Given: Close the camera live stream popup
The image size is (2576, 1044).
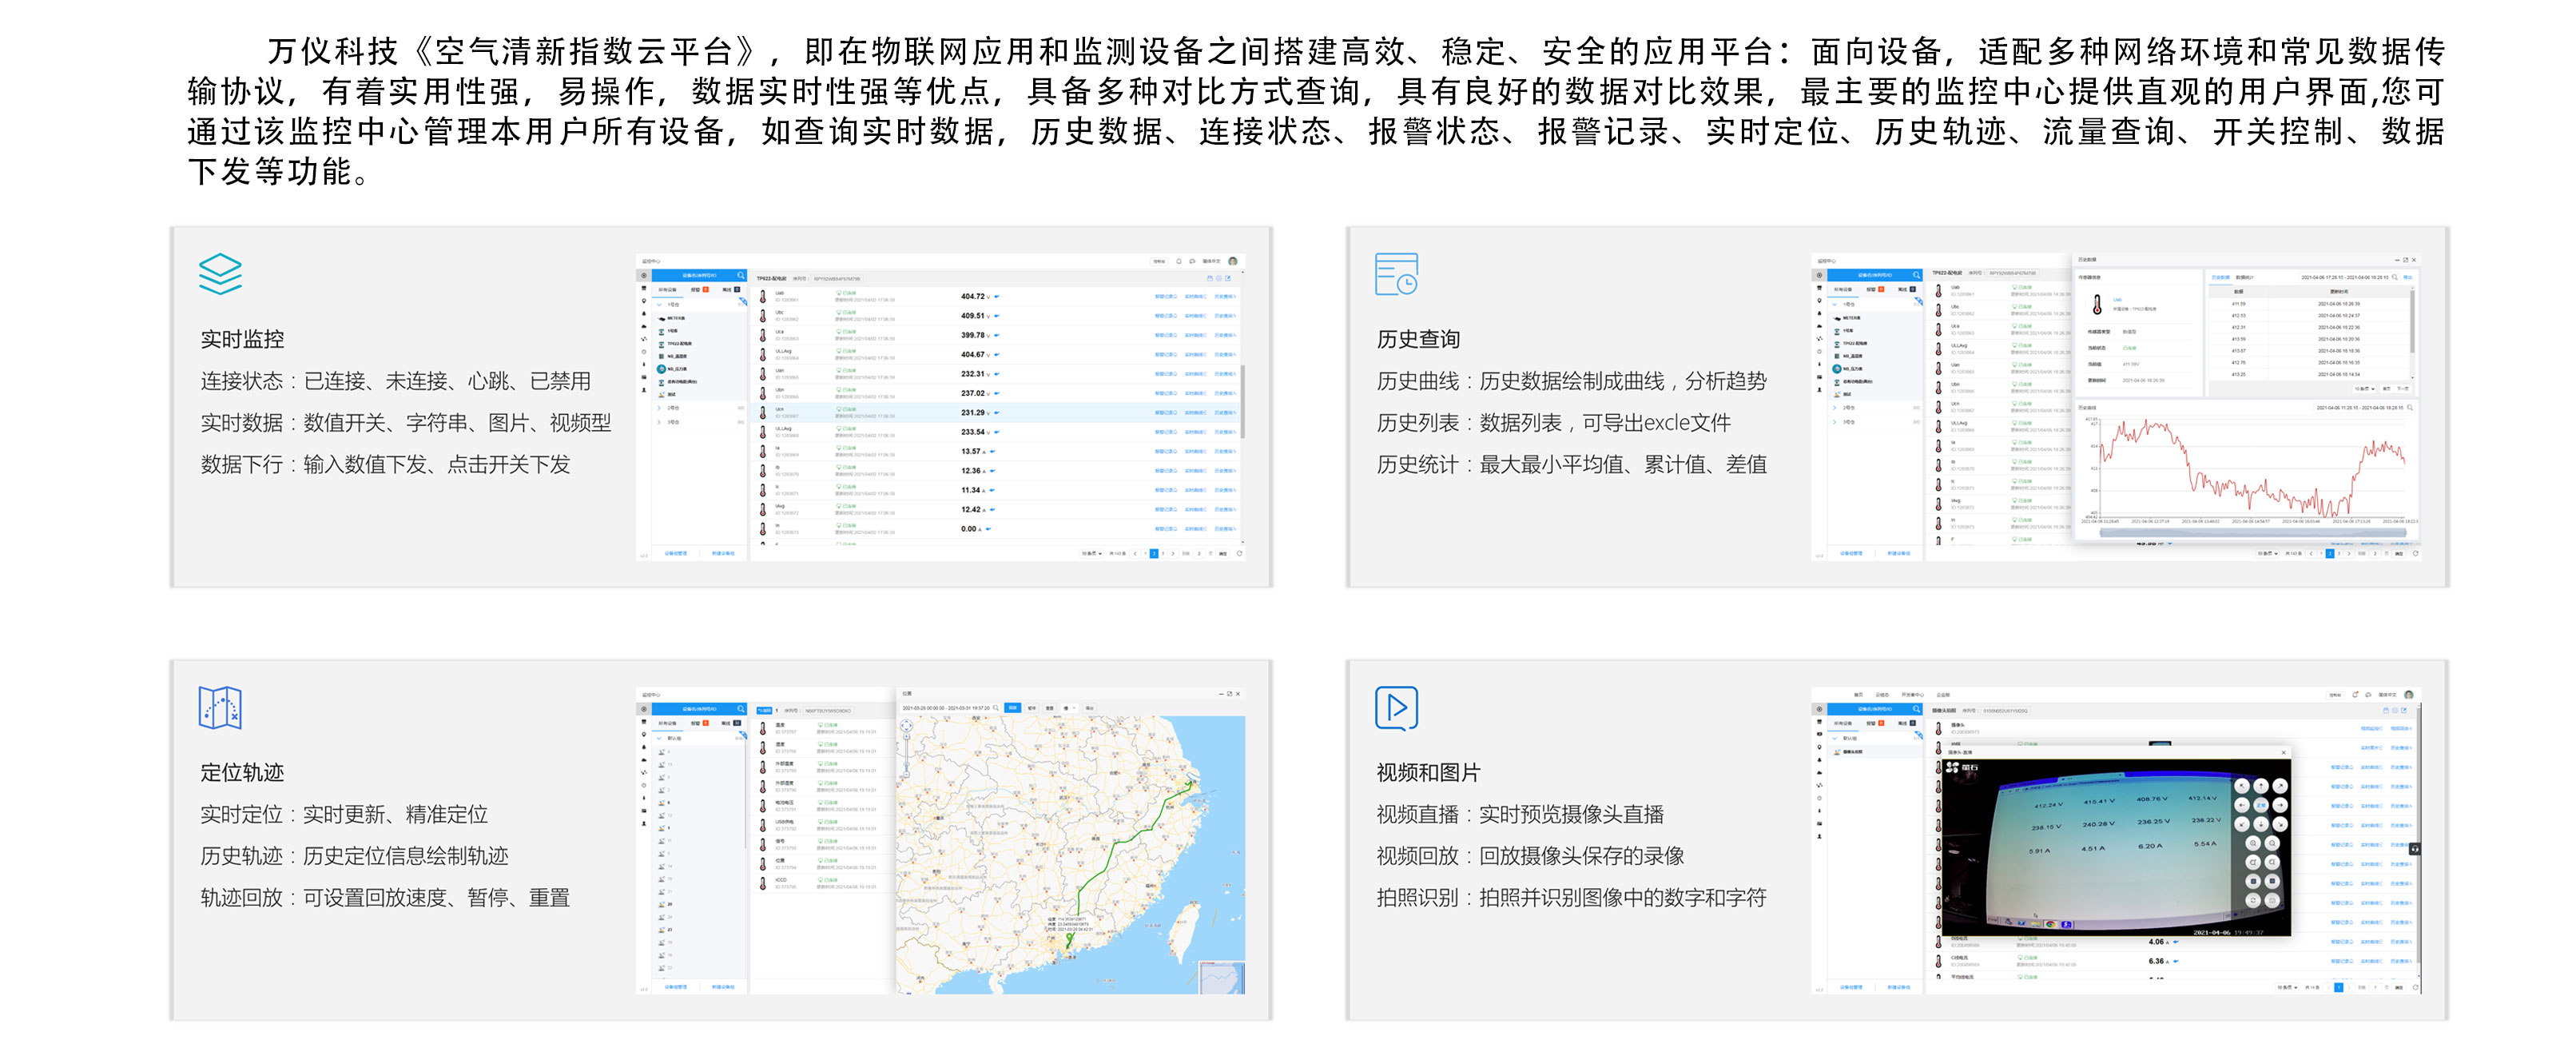Looking at the screenshot, I should 2283,752.
